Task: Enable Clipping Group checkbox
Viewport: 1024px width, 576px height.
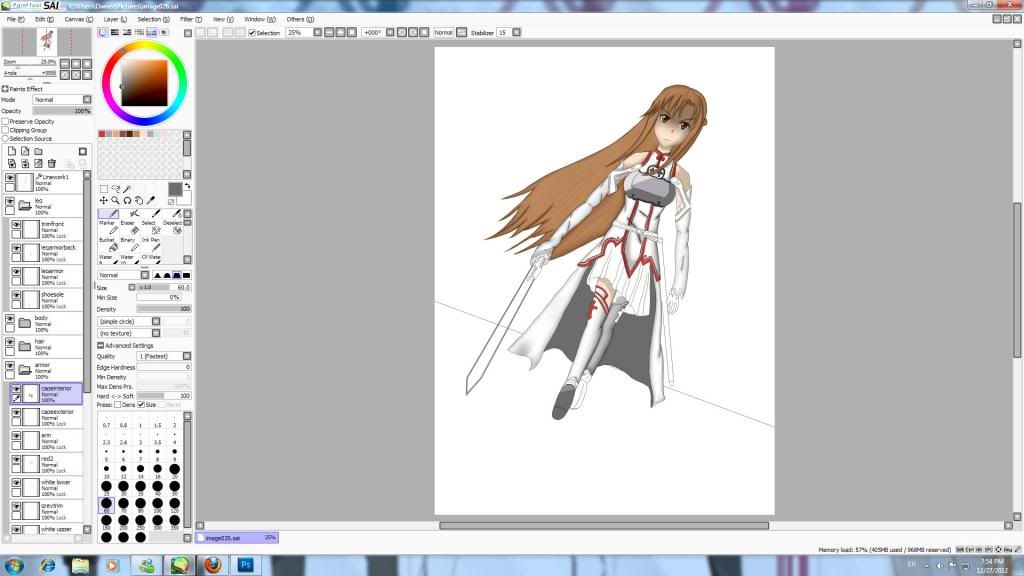Action: (5, 130)
